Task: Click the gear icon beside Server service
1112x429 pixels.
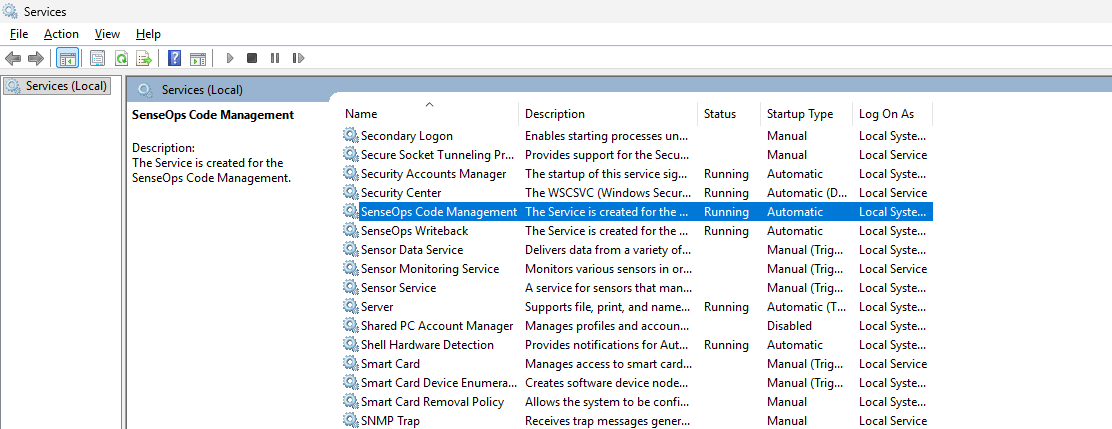Action: [x=350, y=307]
